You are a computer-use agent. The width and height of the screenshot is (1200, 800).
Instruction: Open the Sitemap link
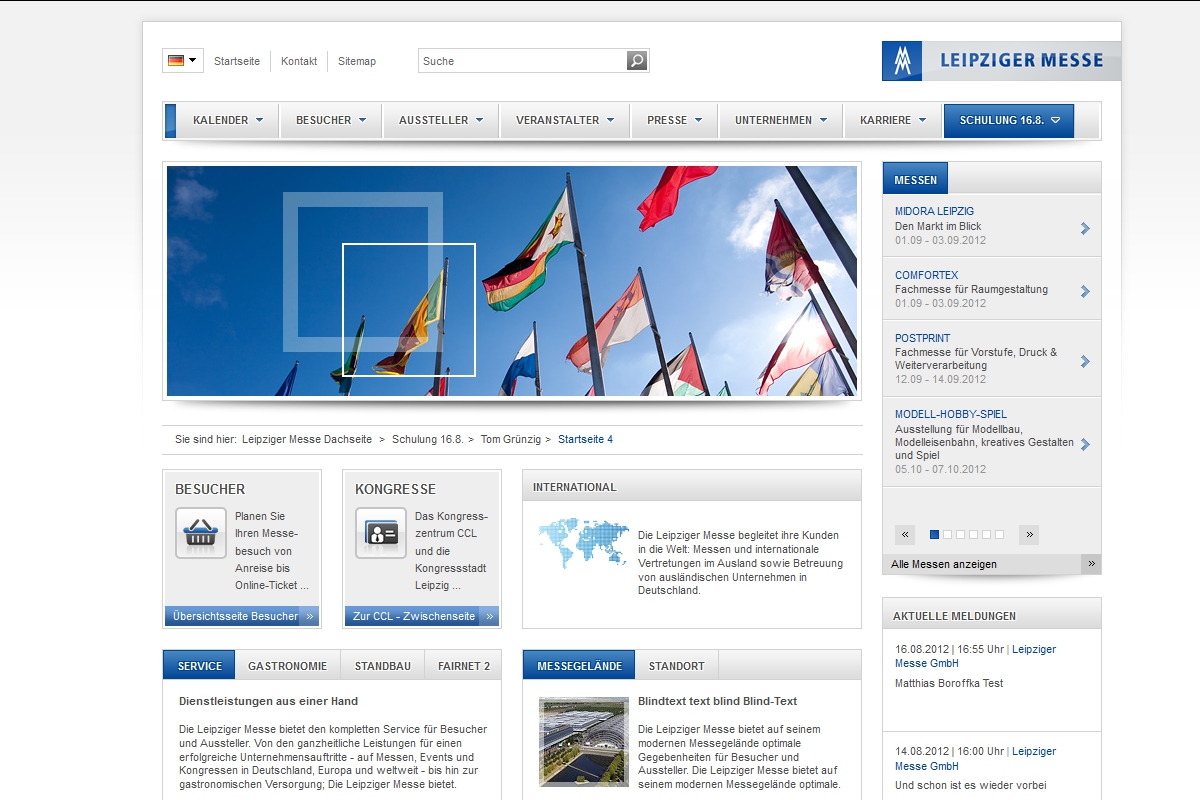pos(357,61)
